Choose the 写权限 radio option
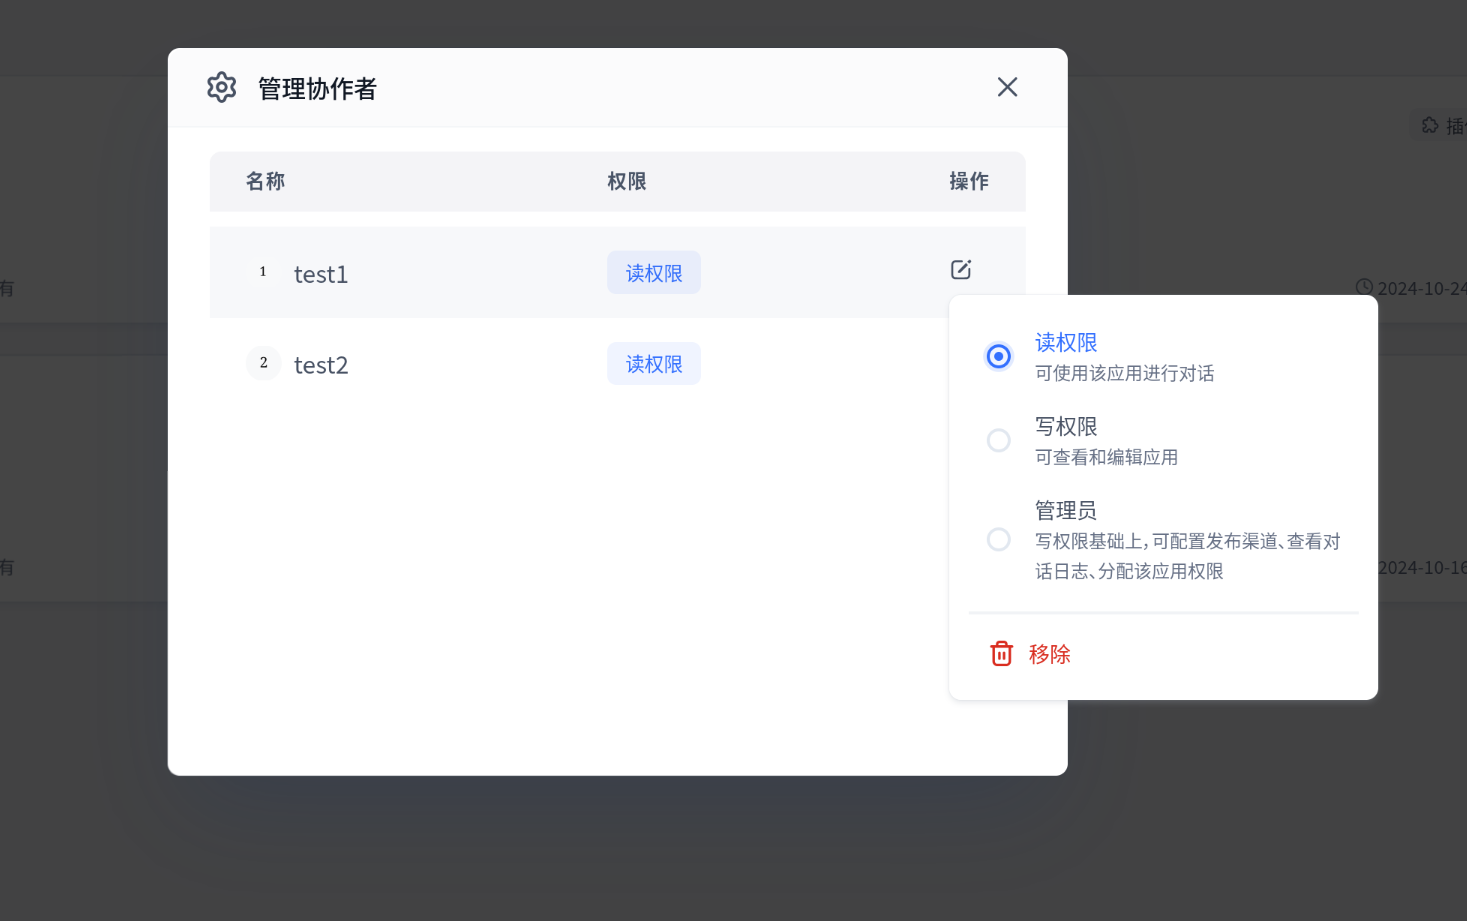1467x921 pixels. 998,440
